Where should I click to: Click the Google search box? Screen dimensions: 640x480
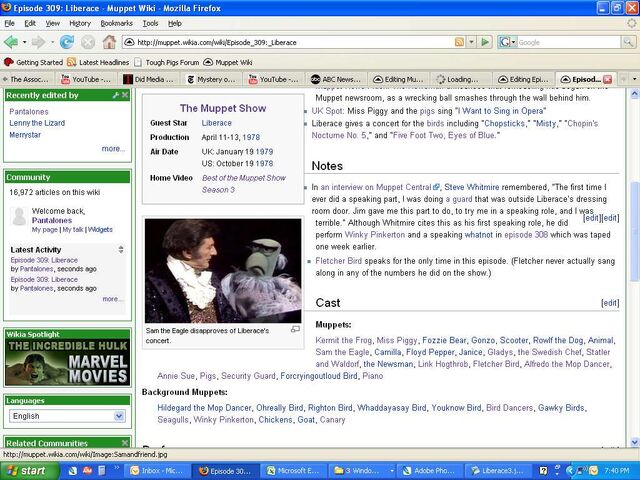click(569, 42)
